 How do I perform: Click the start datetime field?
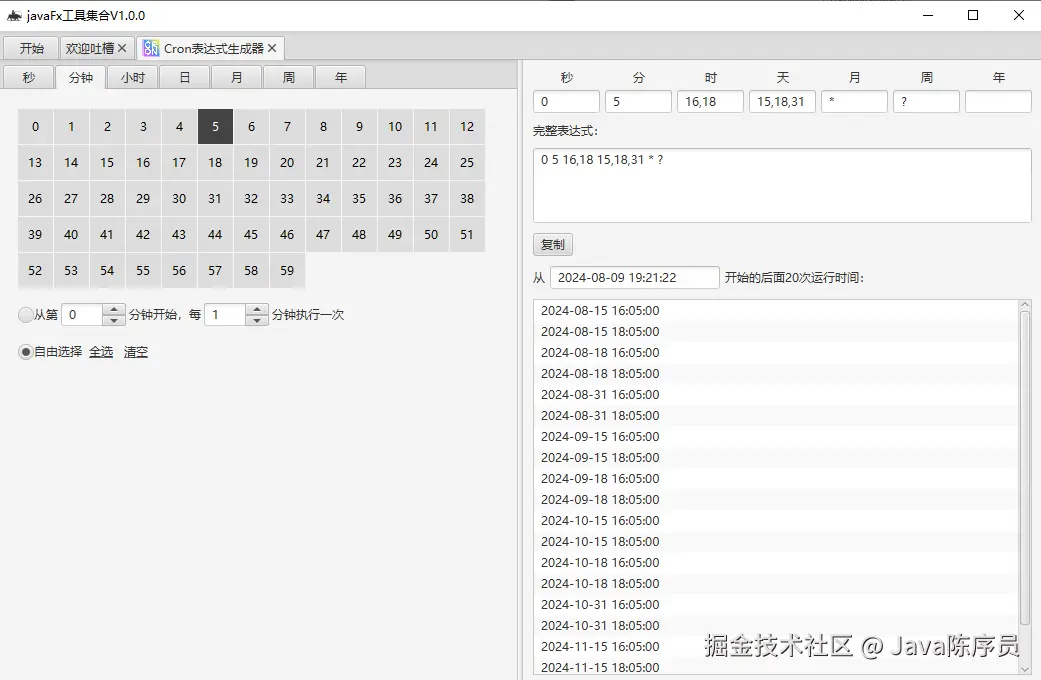coord(635,278)
